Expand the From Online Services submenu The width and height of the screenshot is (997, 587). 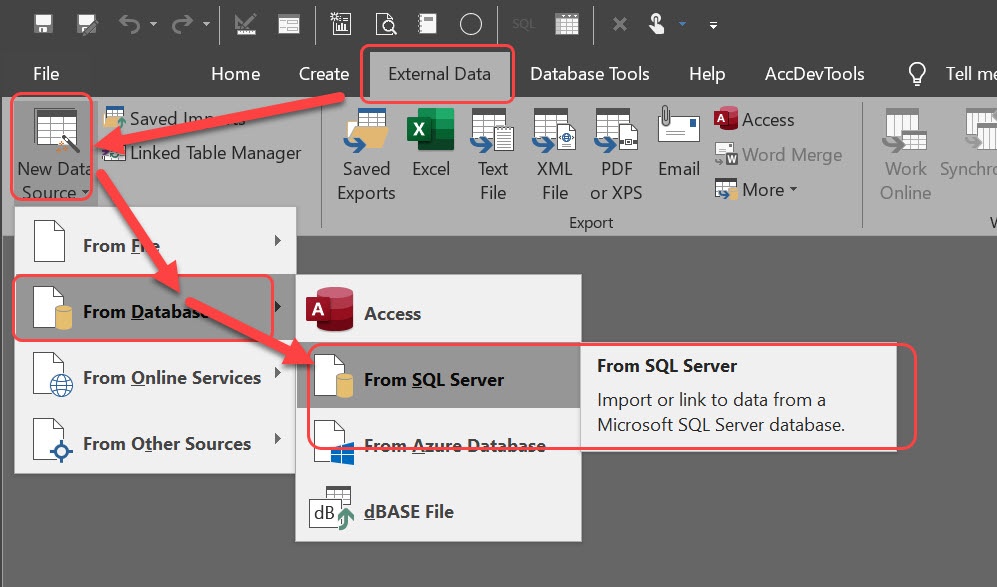pyautogui.click(x=156, y=375)
